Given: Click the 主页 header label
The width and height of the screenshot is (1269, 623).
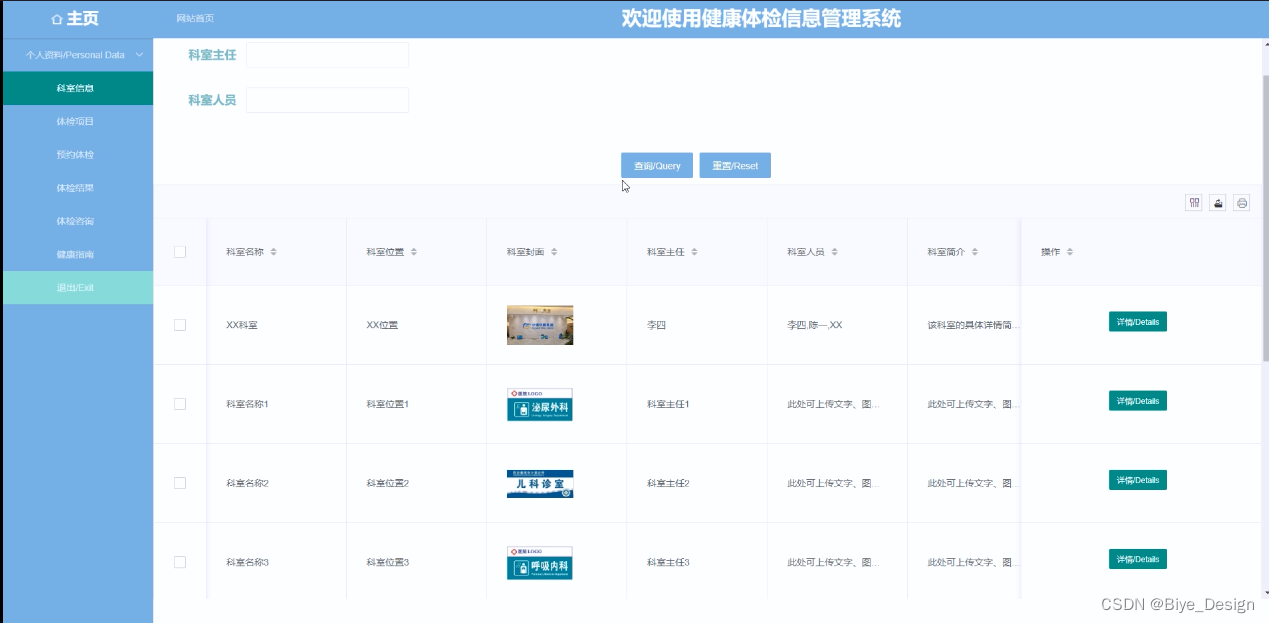Looking at the screenshot, I should tap(83, 19).
